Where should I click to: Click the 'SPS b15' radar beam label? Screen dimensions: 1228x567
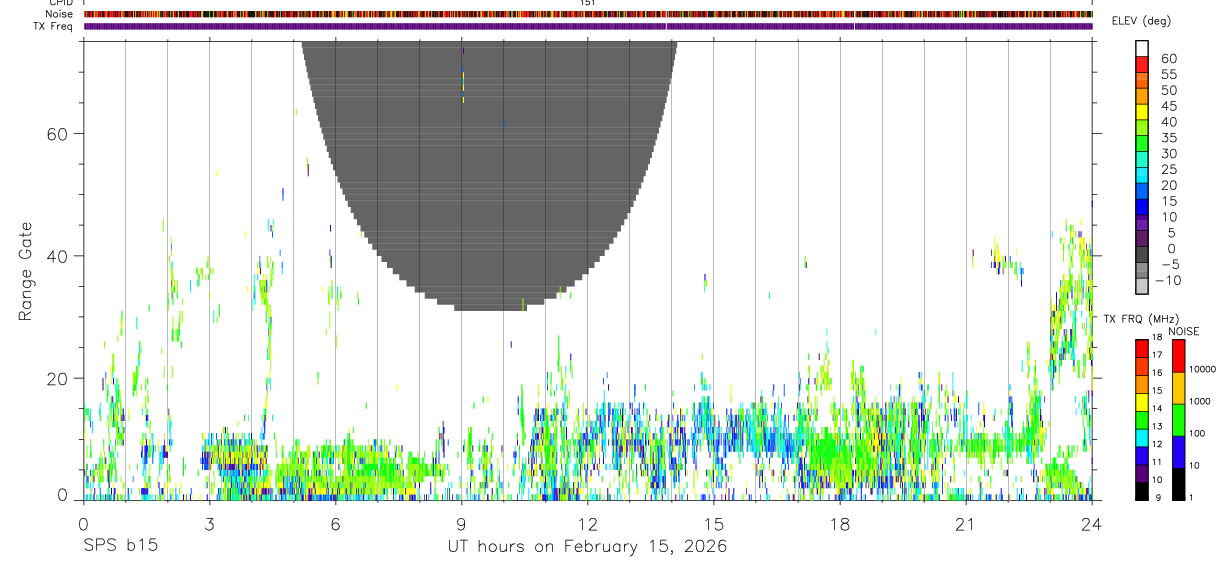point(119,547)
